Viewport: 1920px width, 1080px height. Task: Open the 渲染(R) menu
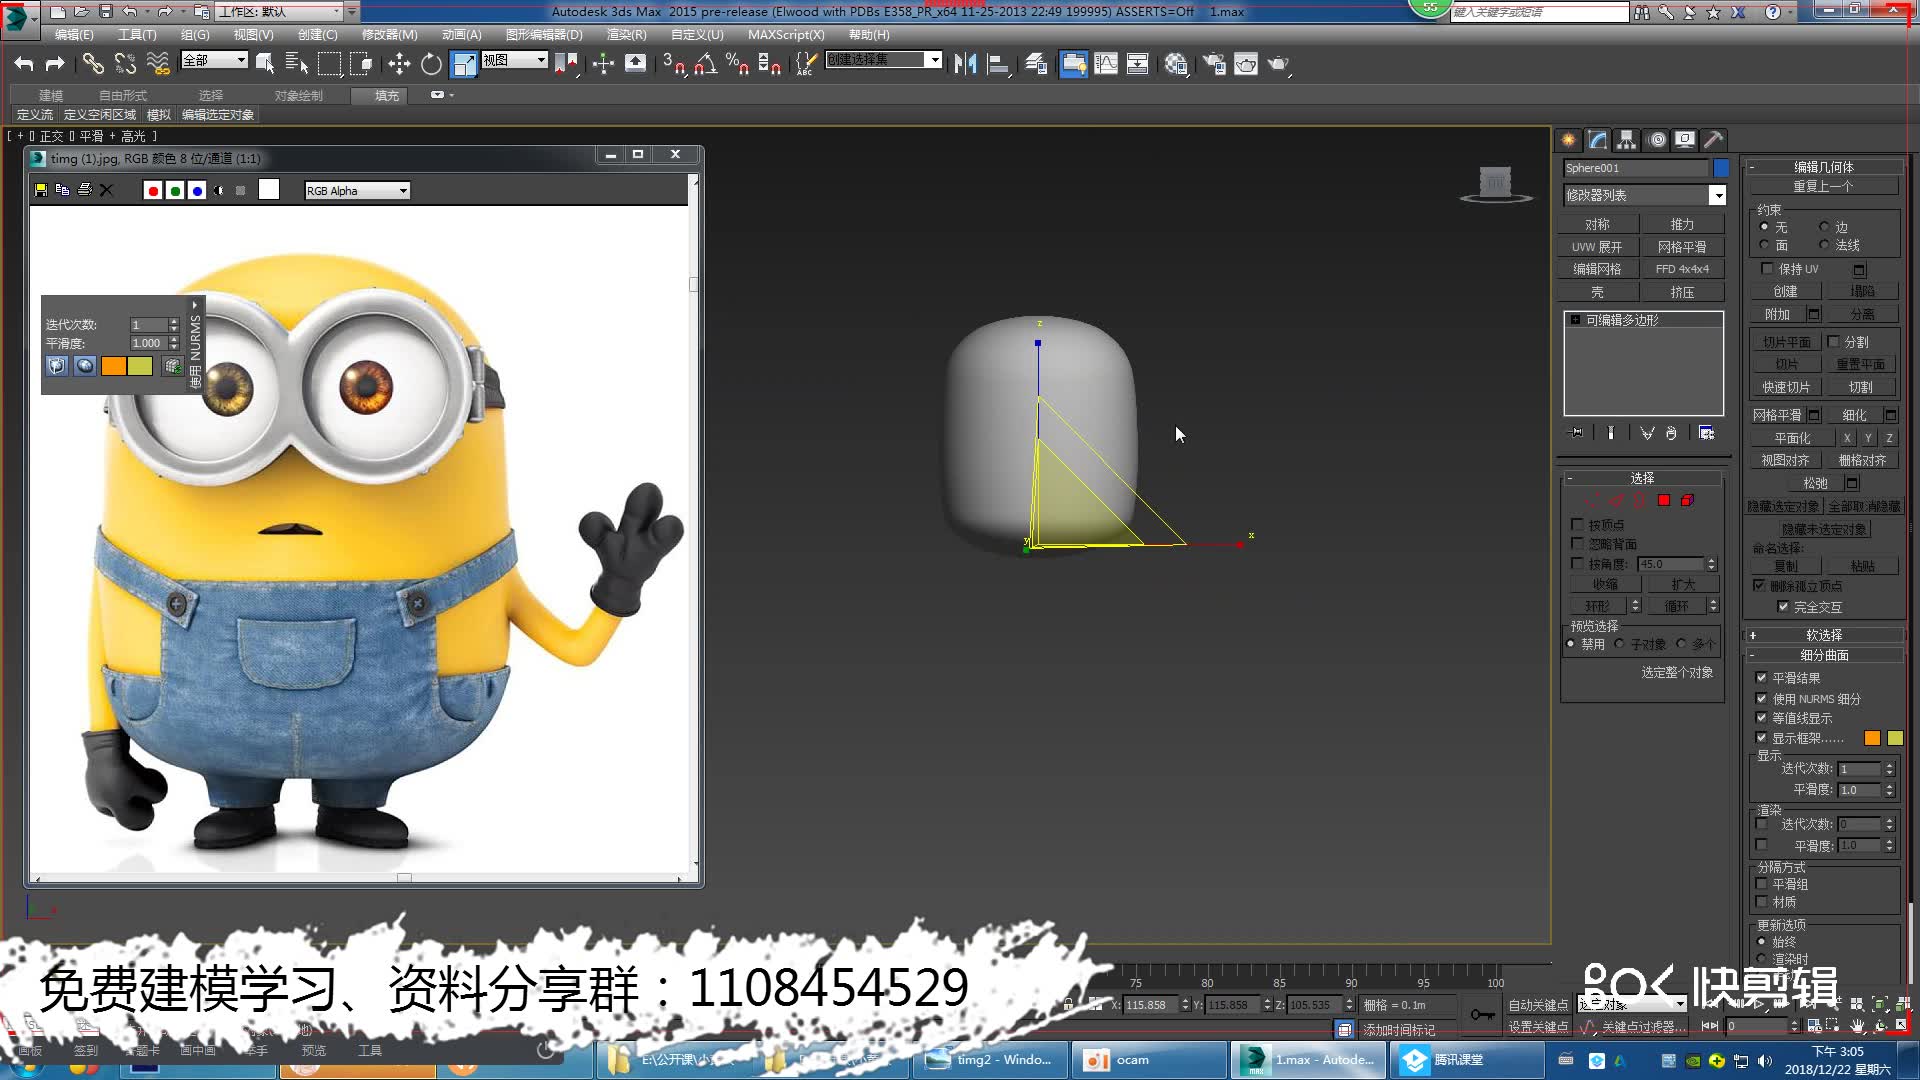click(627, 34)
